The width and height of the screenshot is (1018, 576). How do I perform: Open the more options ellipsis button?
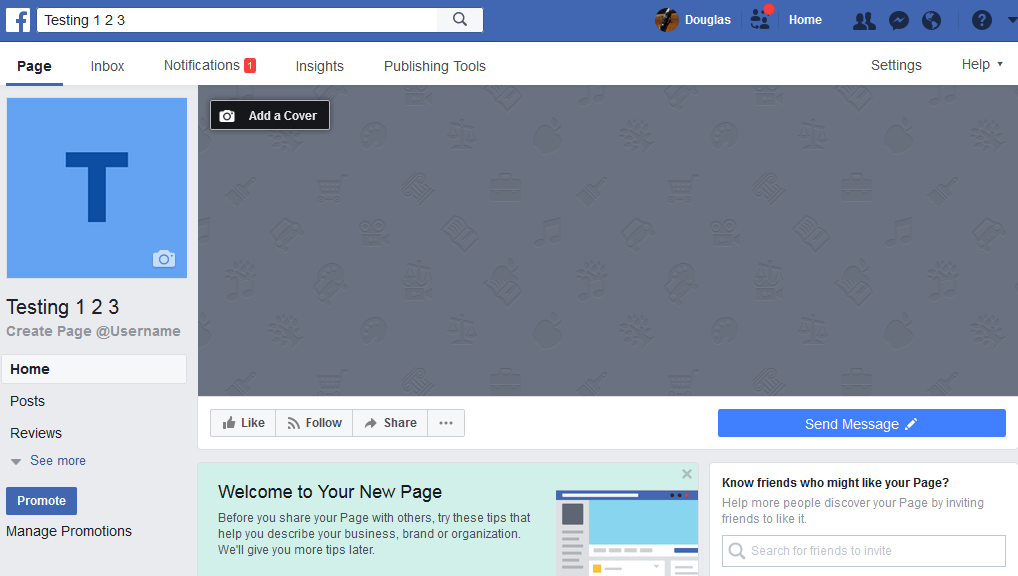coord(446,423)
